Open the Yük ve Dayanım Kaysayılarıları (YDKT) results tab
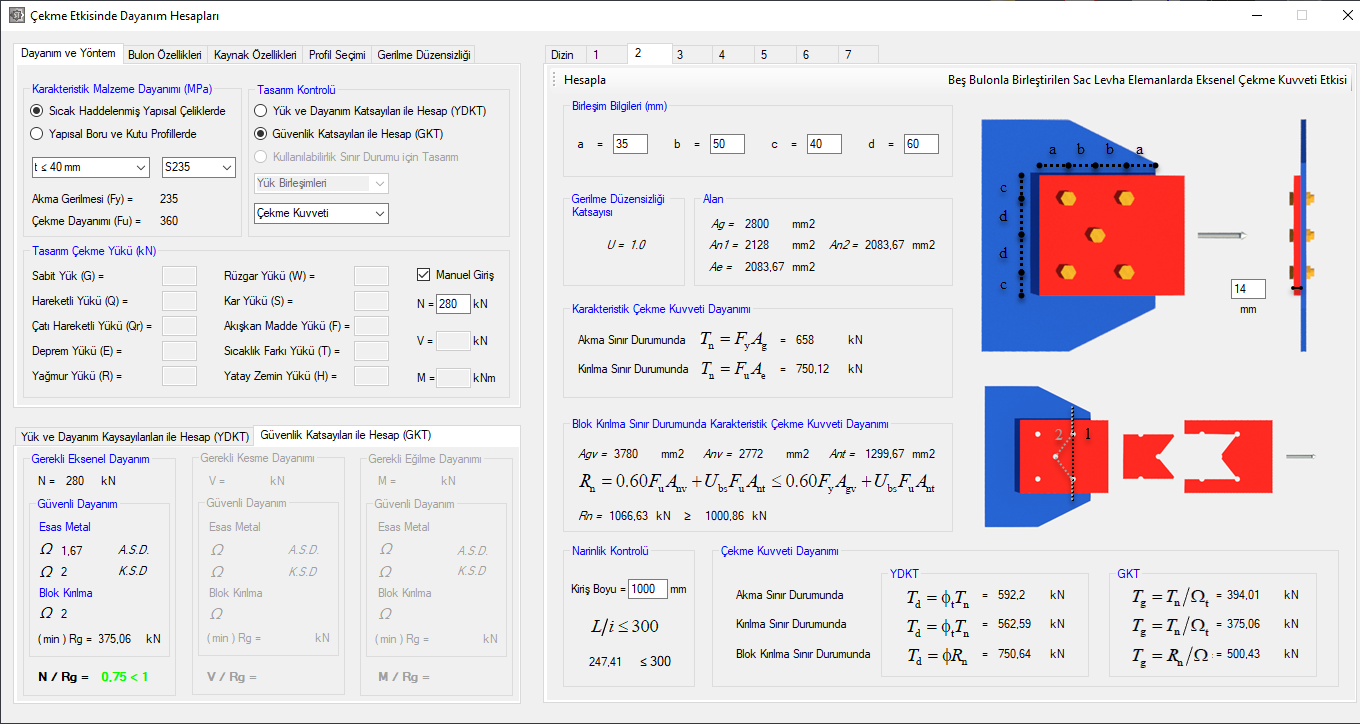Screen dimensions: 1360x724 pyautogui.click(x=135, y=437)
